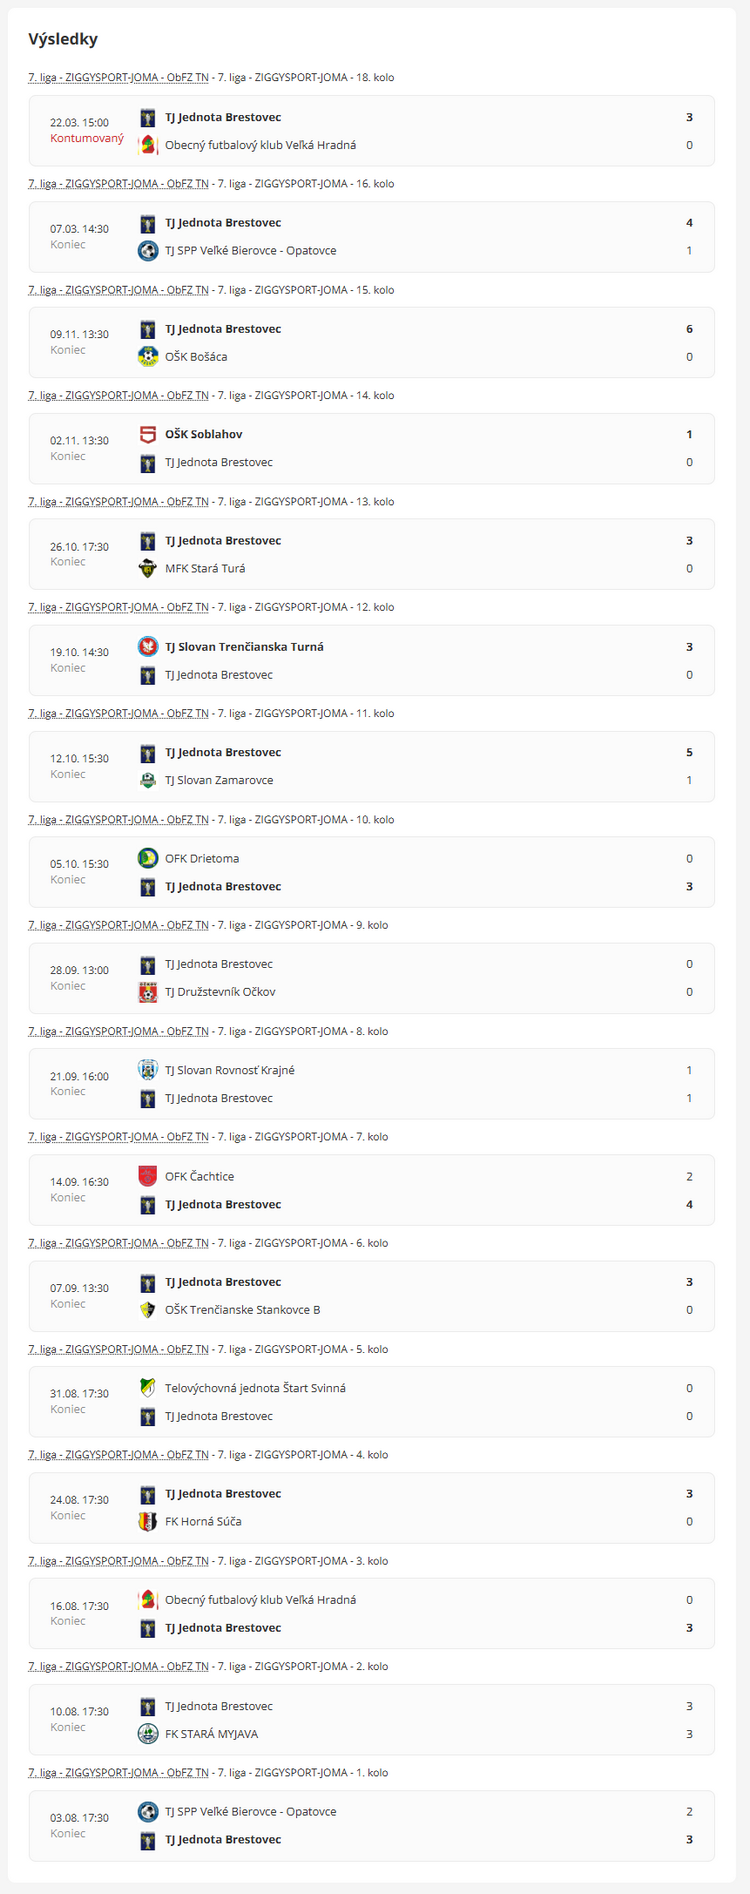Click the OFK Čachtice club crest

pyautogui.click(x=148, y=1177)
